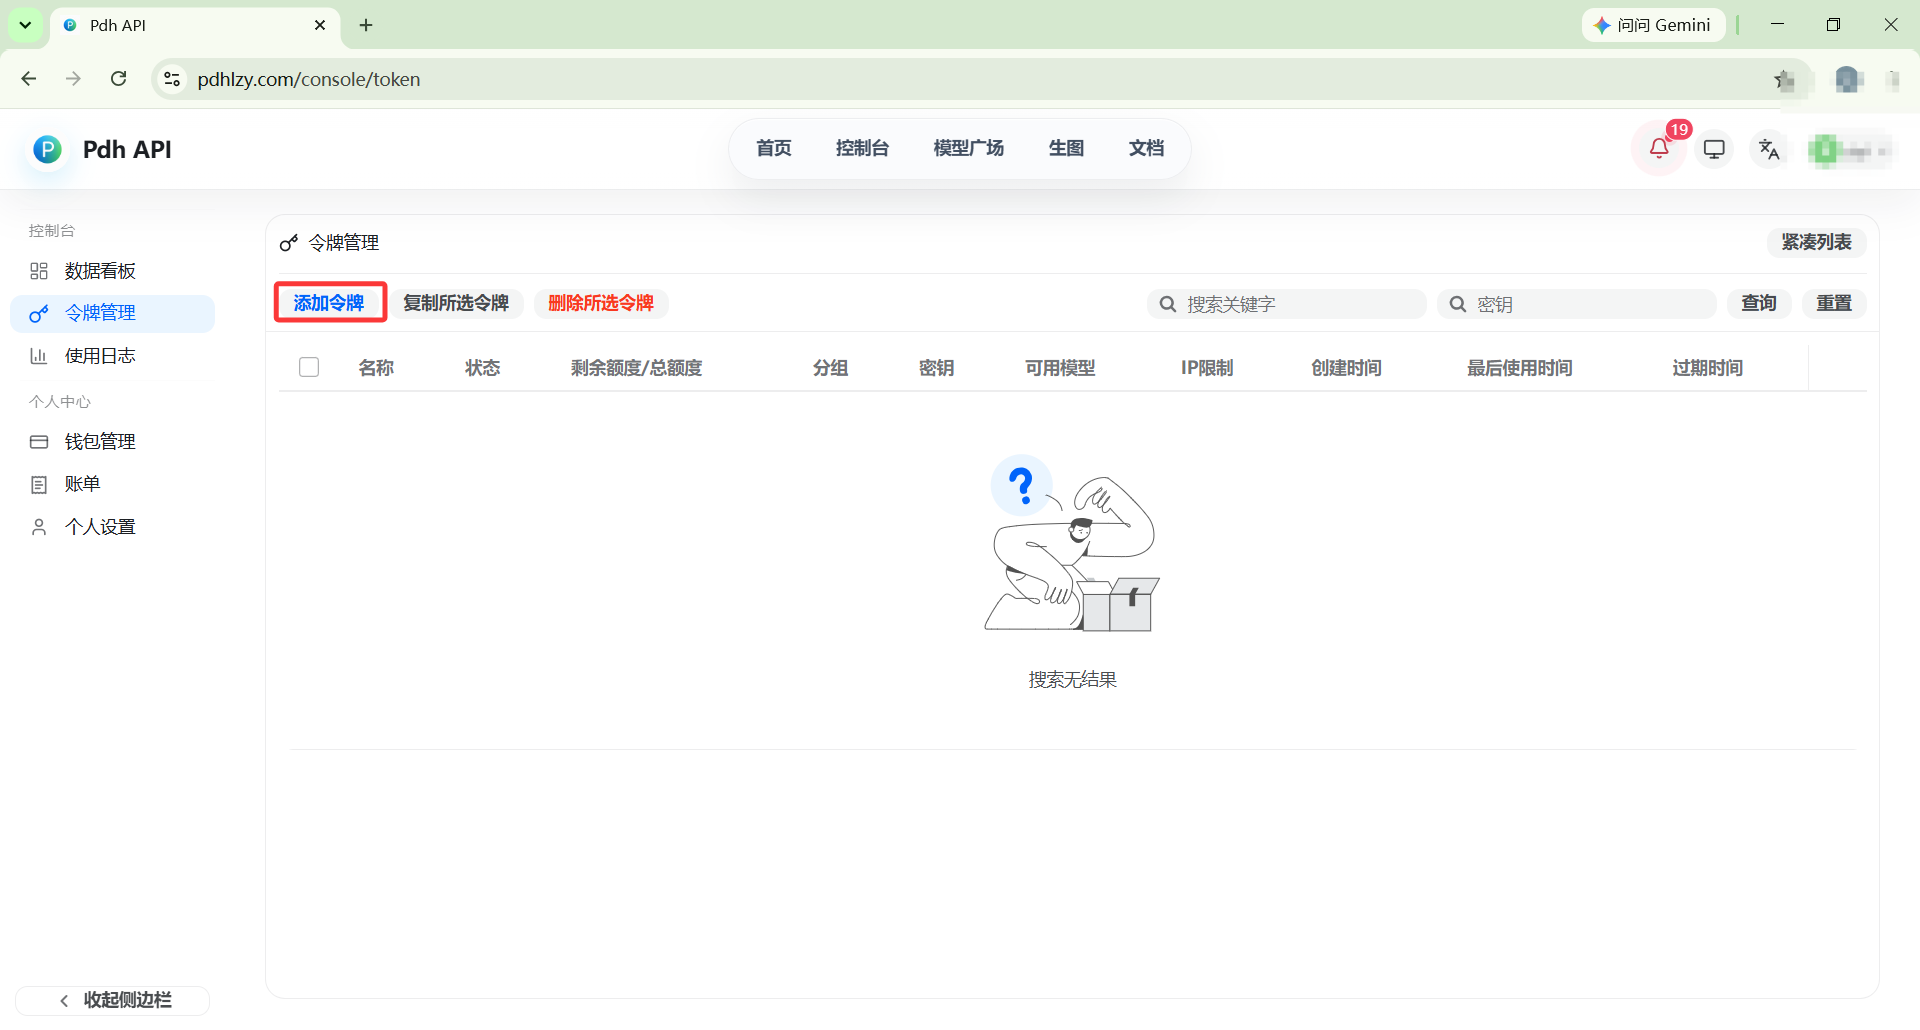The height and width of the screenshot is (1030, 1920).
Task: Click the 重置 reset button
Action: pyautogui.click(x=1834, y=303)
